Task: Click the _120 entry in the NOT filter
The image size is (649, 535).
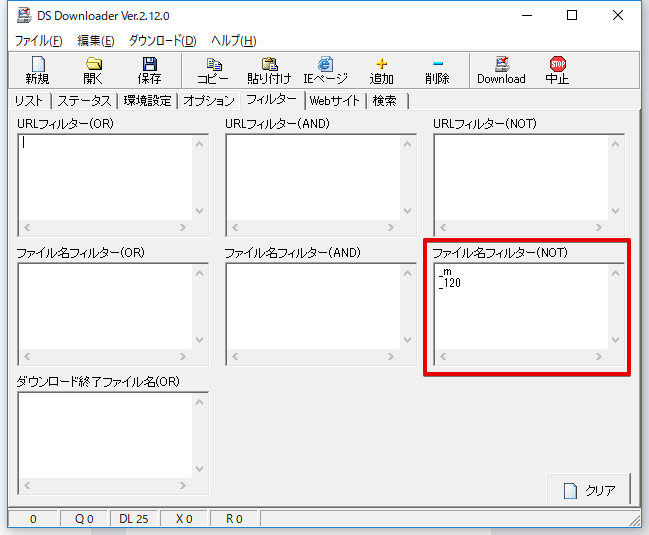Action: pyautogui.click(x=450, y=283)
